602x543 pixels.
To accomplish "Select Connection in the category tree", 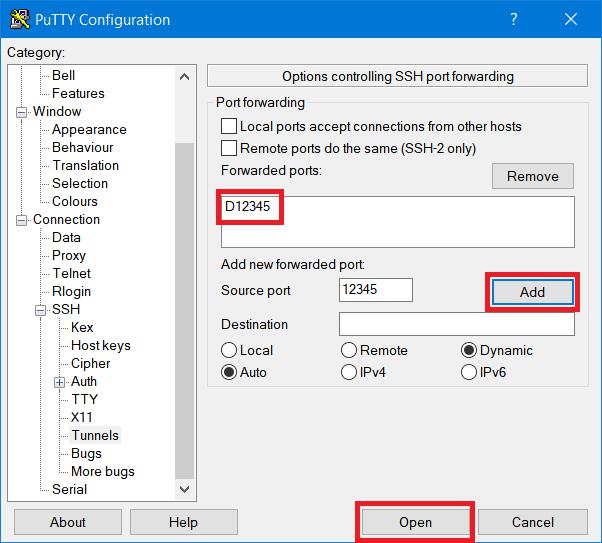I will (66, 220).
